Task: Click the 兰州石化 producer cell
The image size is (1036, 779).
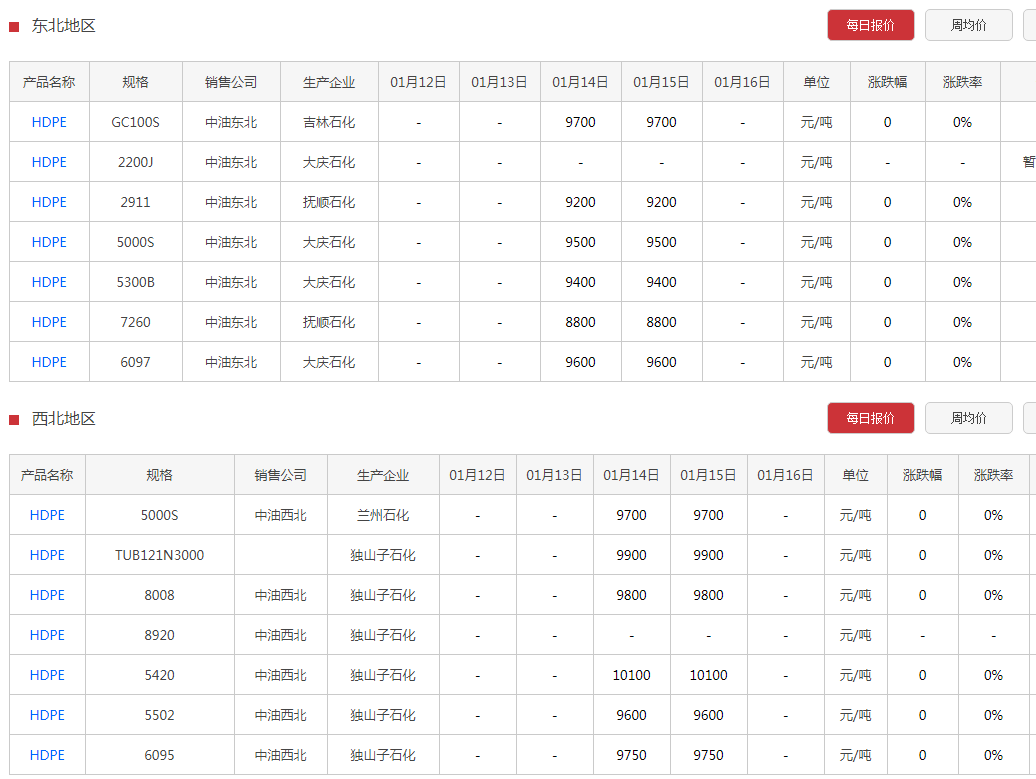Action: coord(383,515)
